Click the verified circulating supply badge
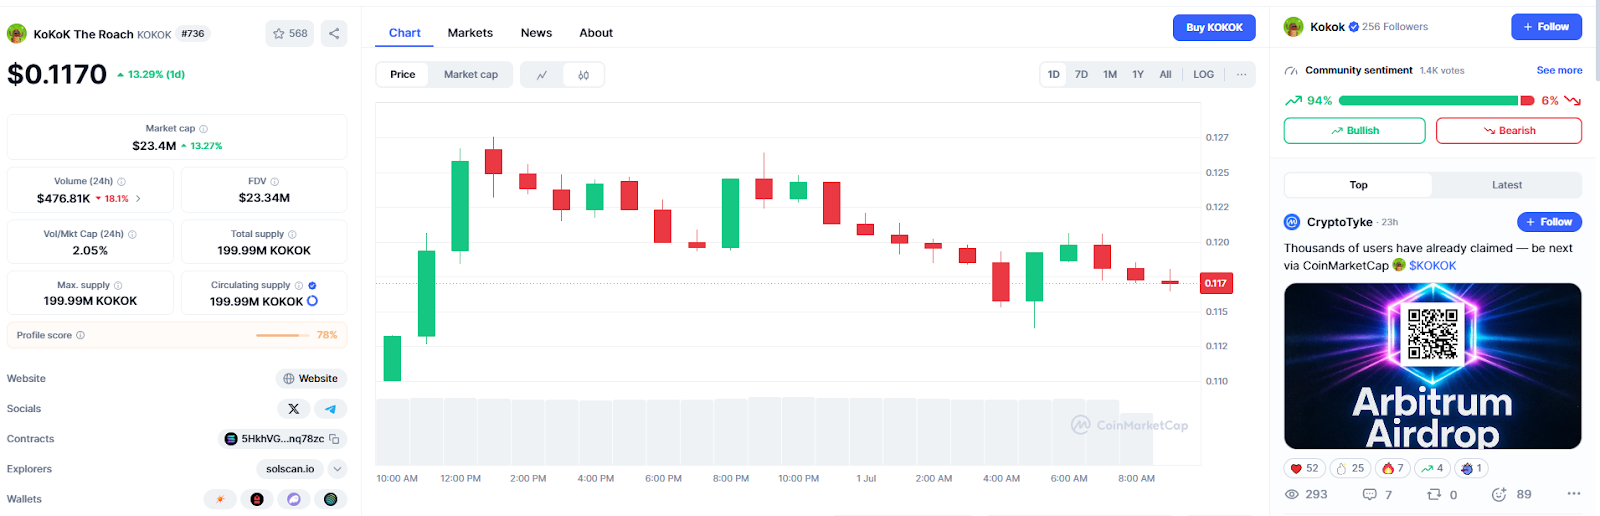This screenshot has width=1600, height=516. (313, 286)
